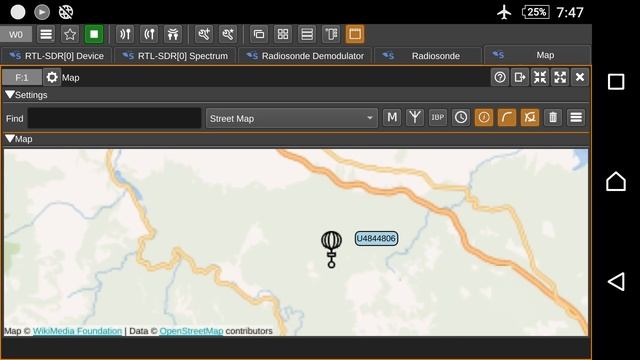Add a MIMO device to workspace

173,34
